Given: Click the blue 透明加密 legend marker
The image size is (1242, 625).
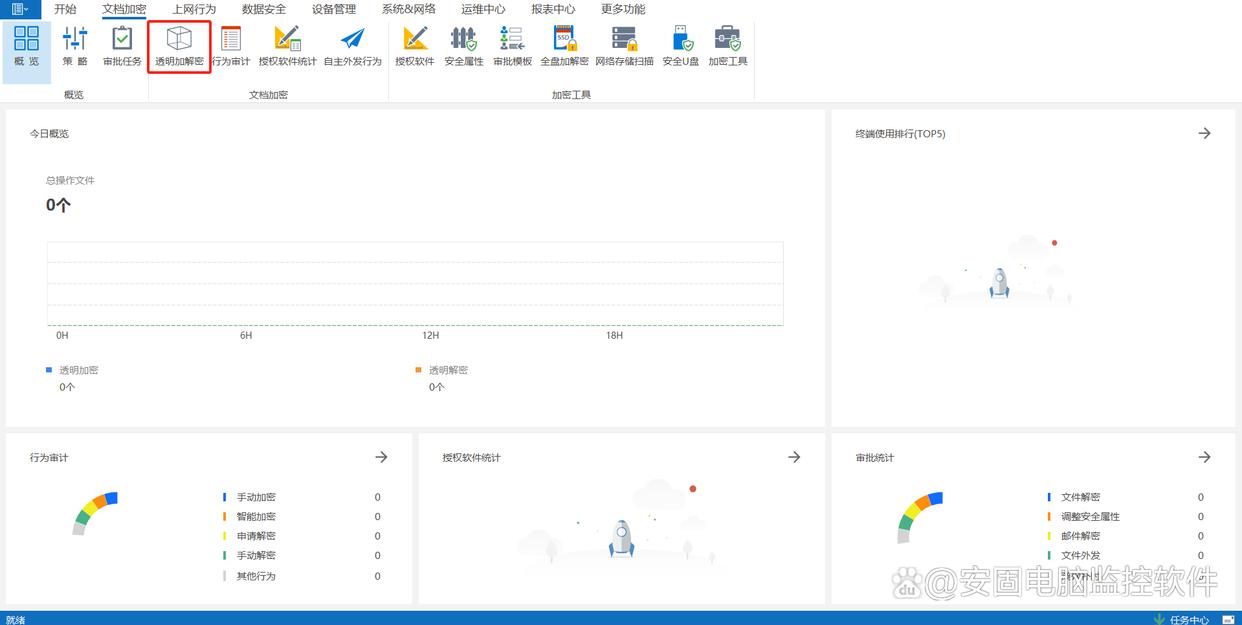Looking at the screenshot, I should (49, 370).
